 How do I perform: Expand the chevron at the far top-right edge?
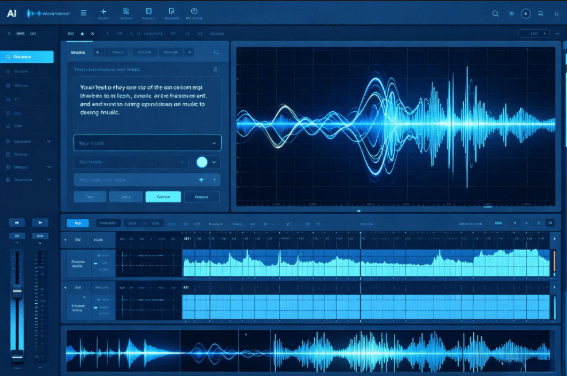[x=557, y=34]
